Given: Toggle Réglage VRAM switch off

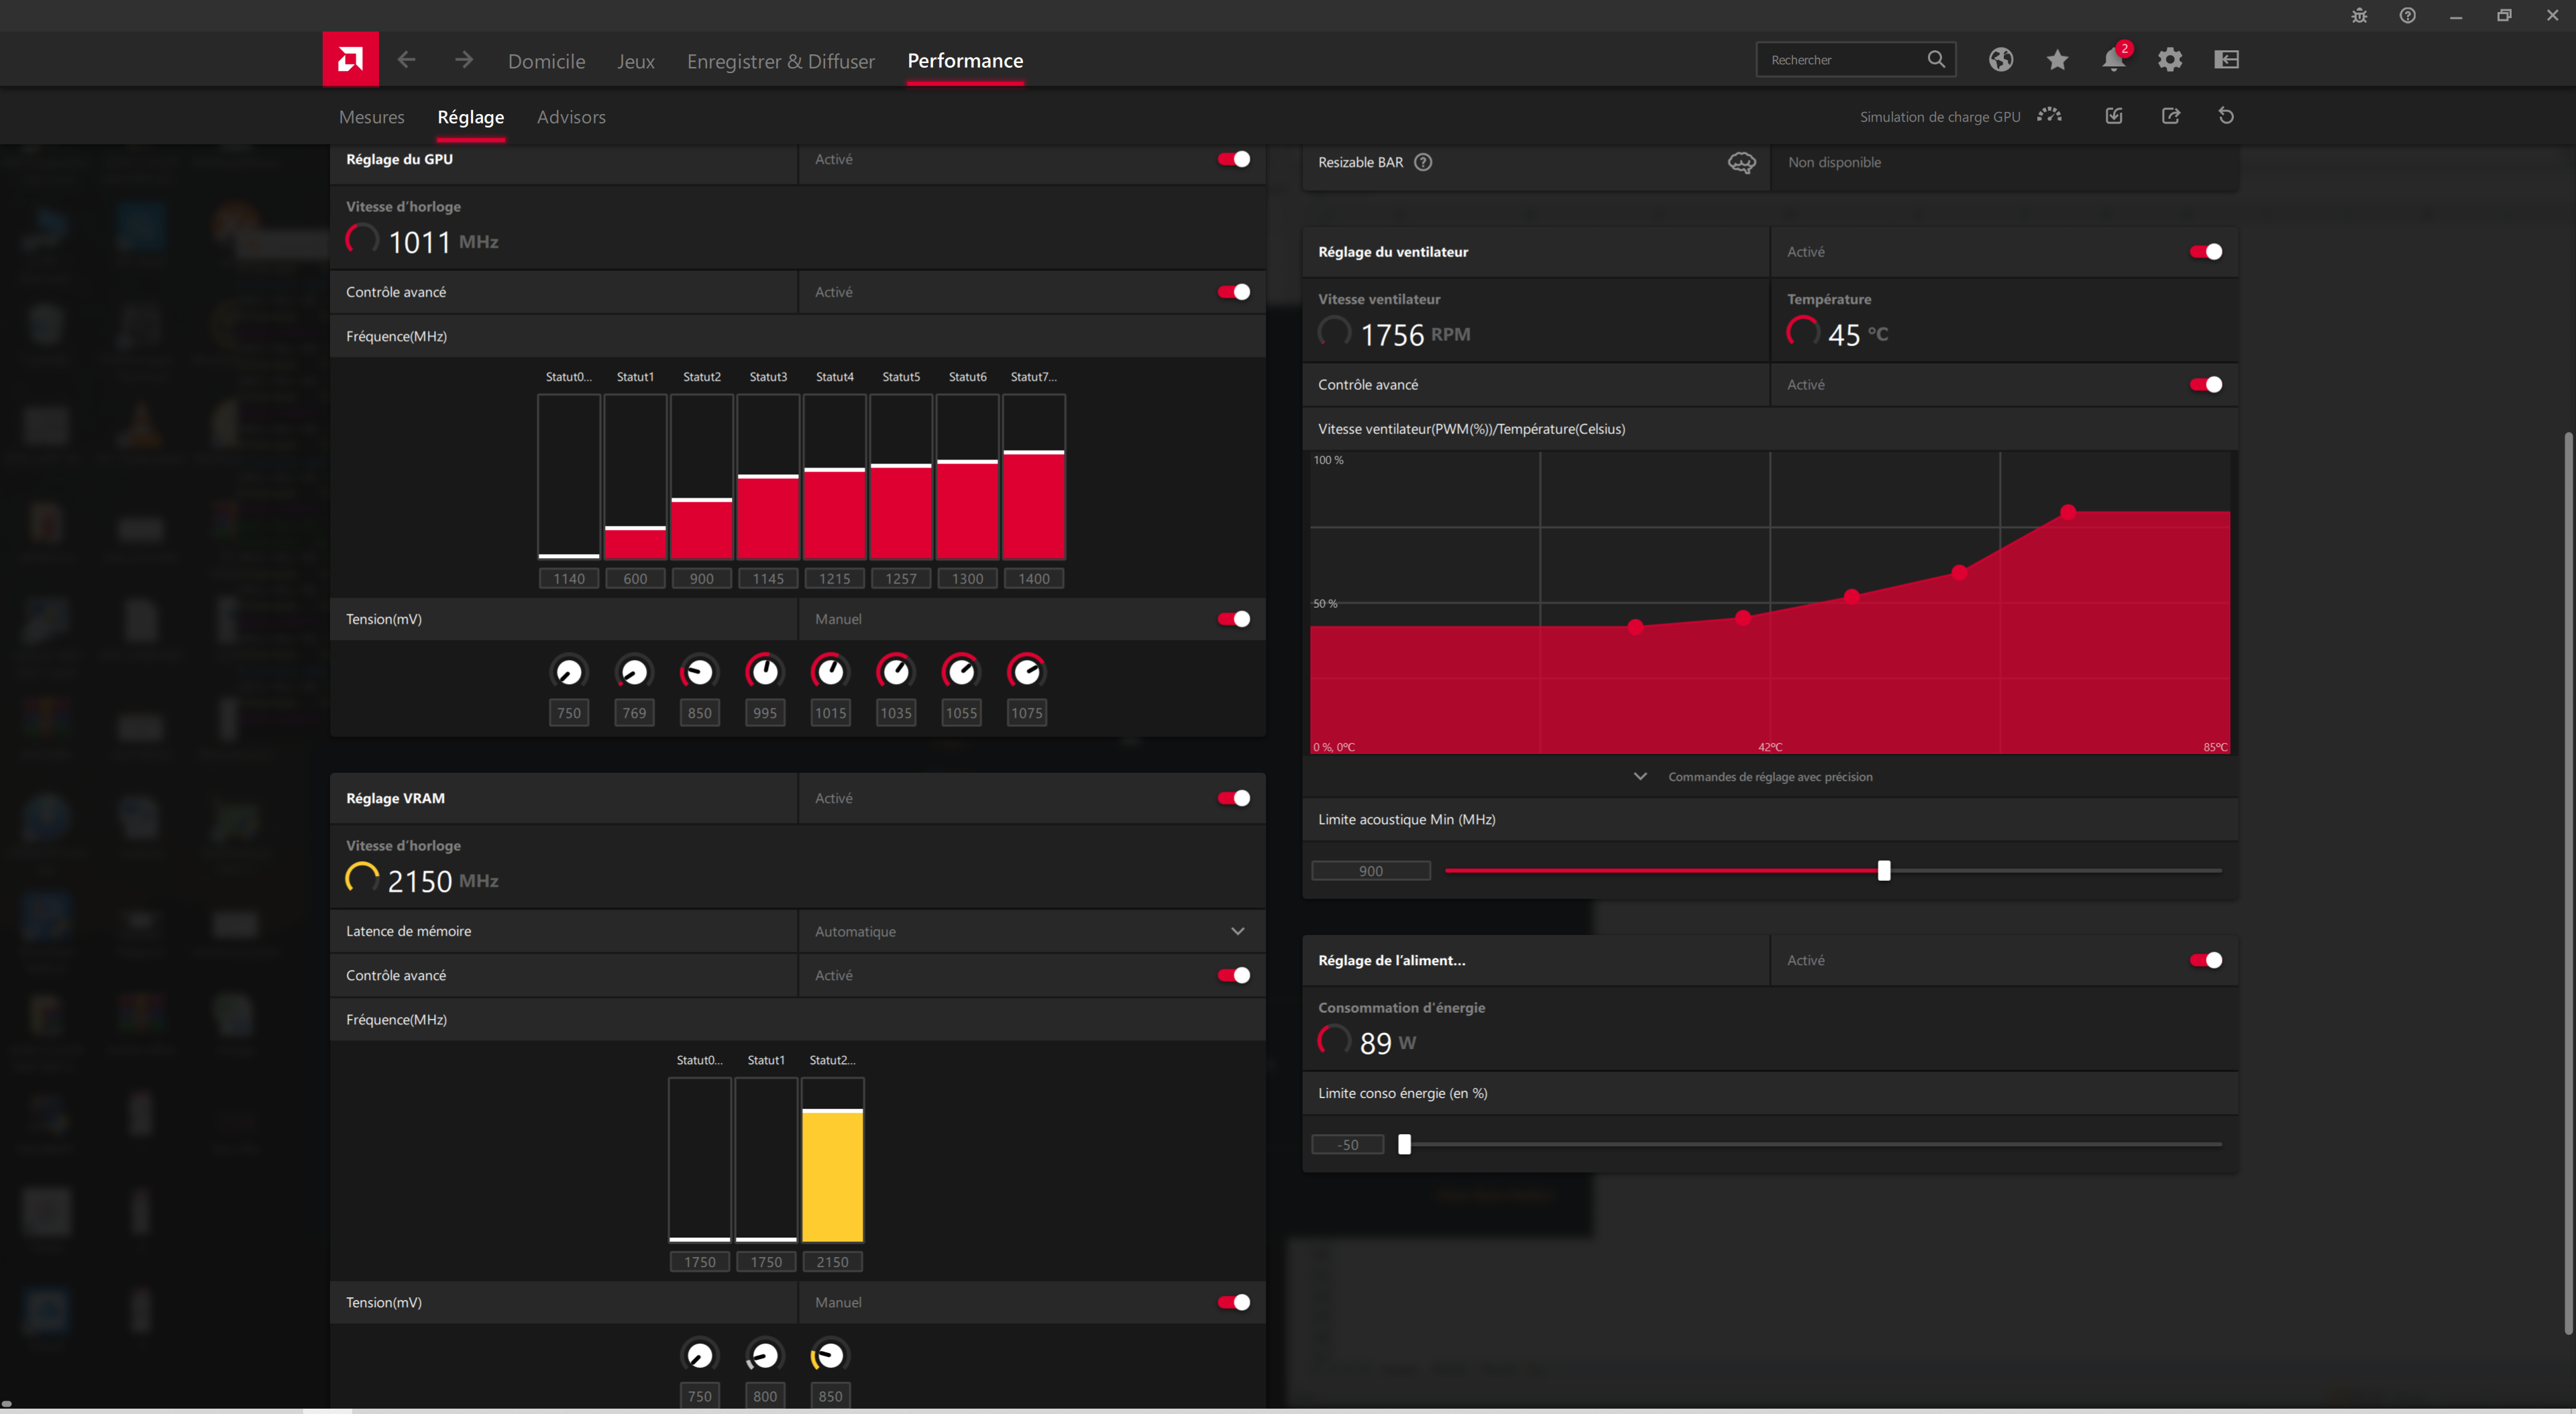Looking at the screenshot, I should coord(1233,798).
